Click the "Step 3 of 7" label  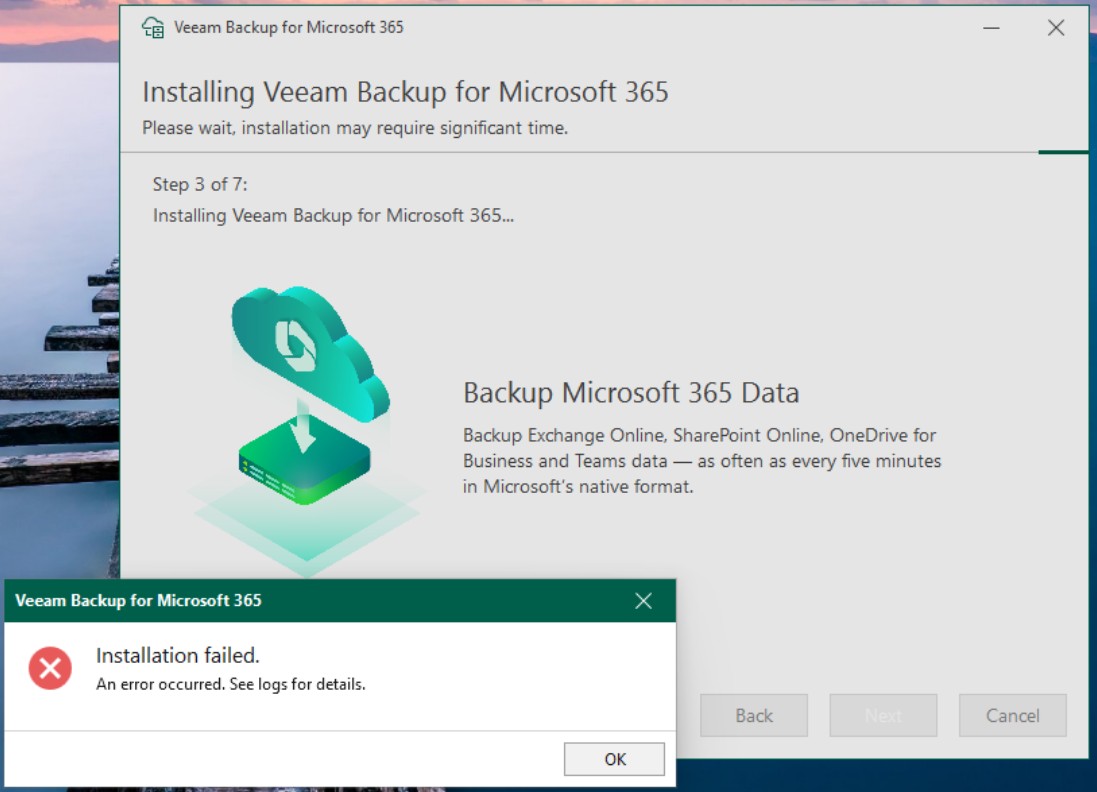[x=200, y=185]
